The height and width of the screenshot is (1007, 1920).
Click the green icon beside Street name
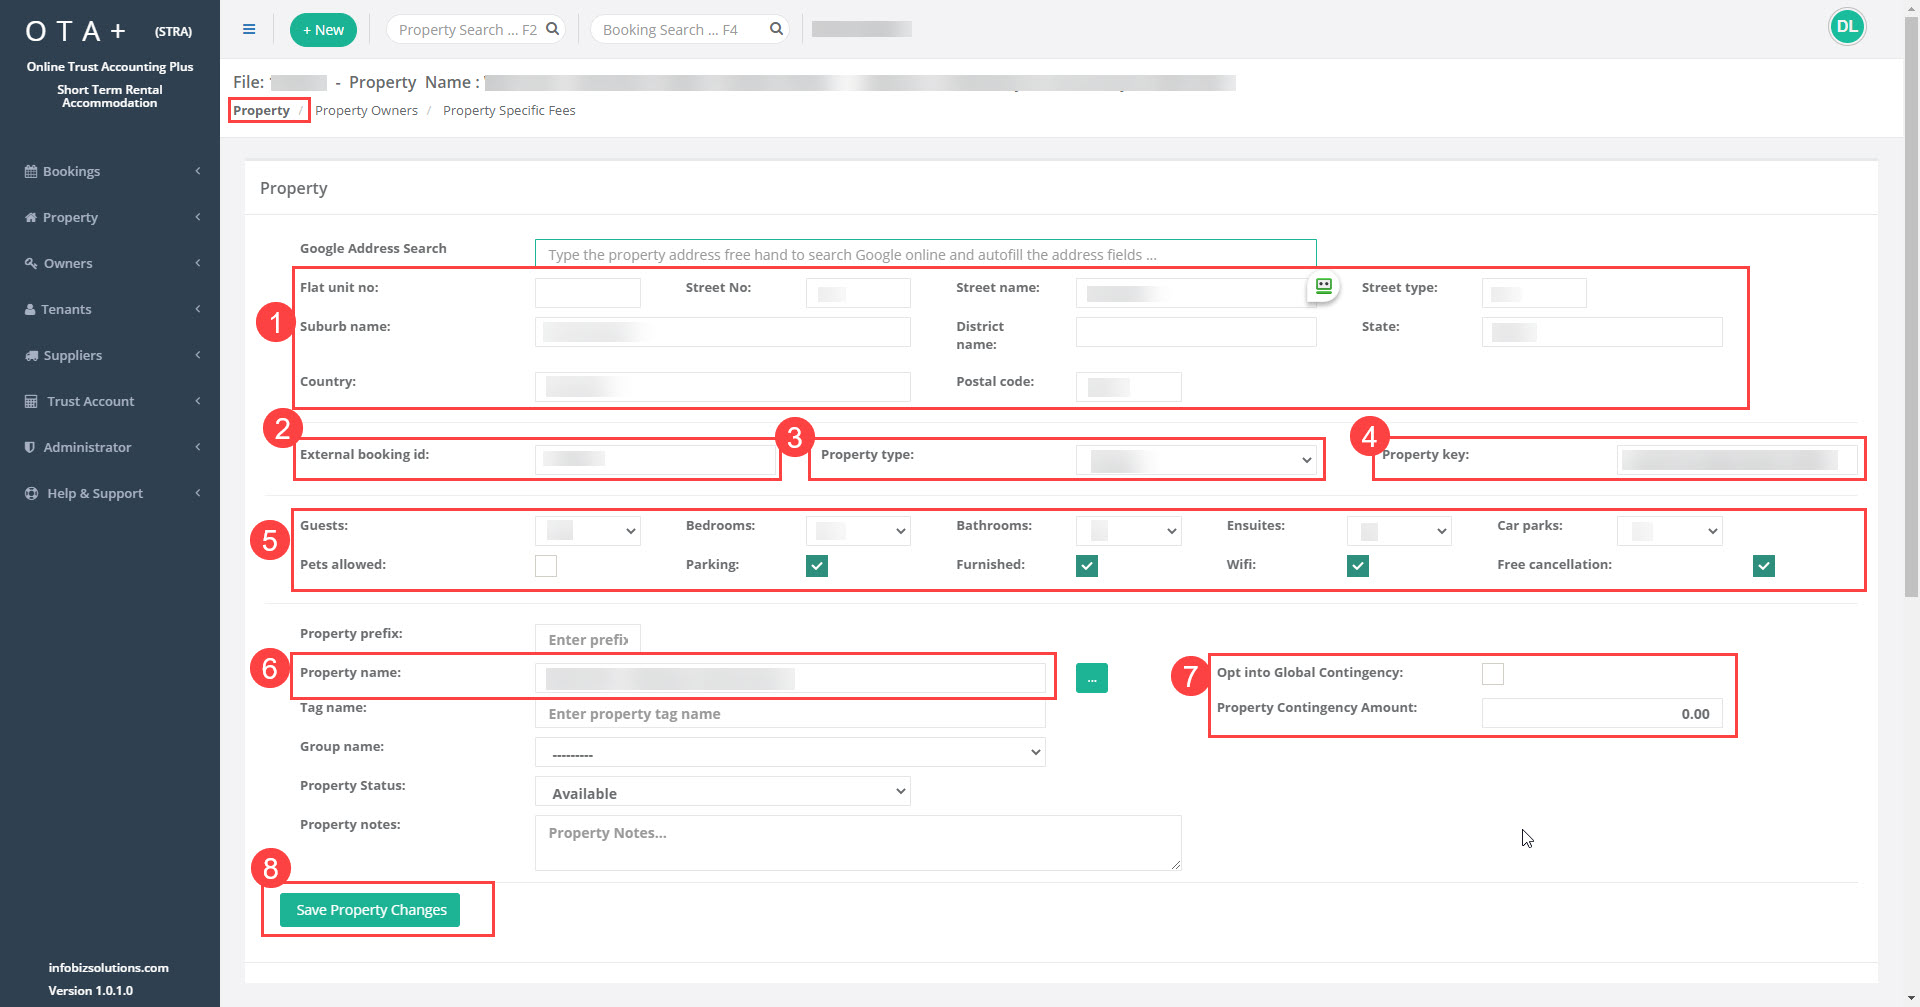tap(1323, 286)
